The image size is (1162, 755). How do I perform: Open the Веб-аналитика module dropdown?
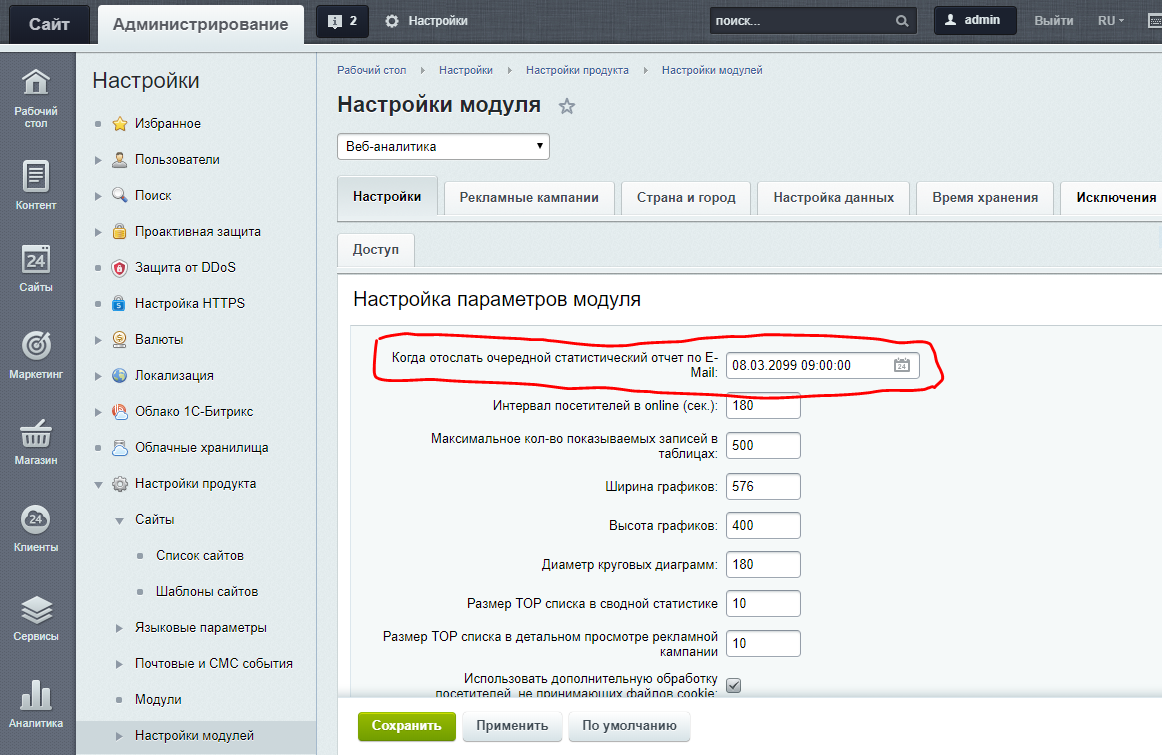click(443, 147)
